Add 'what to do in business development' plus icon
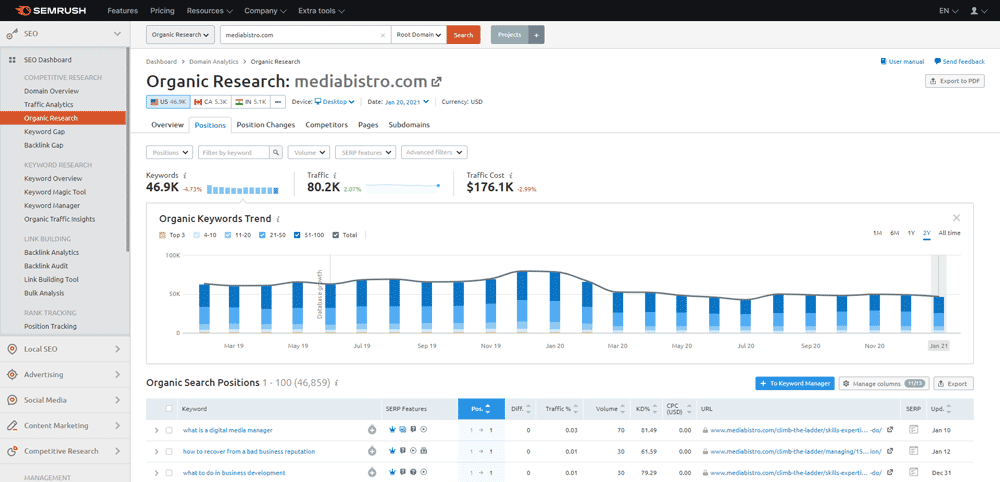The height and width of the screenshot is (482, 1000). (372, 472)
